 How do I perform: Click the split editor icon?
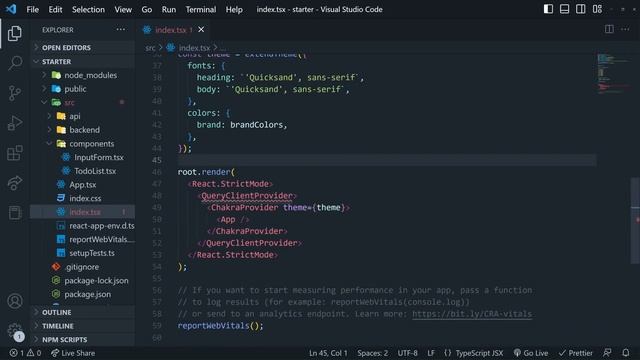pyautogui.click(x=609, y=29)
